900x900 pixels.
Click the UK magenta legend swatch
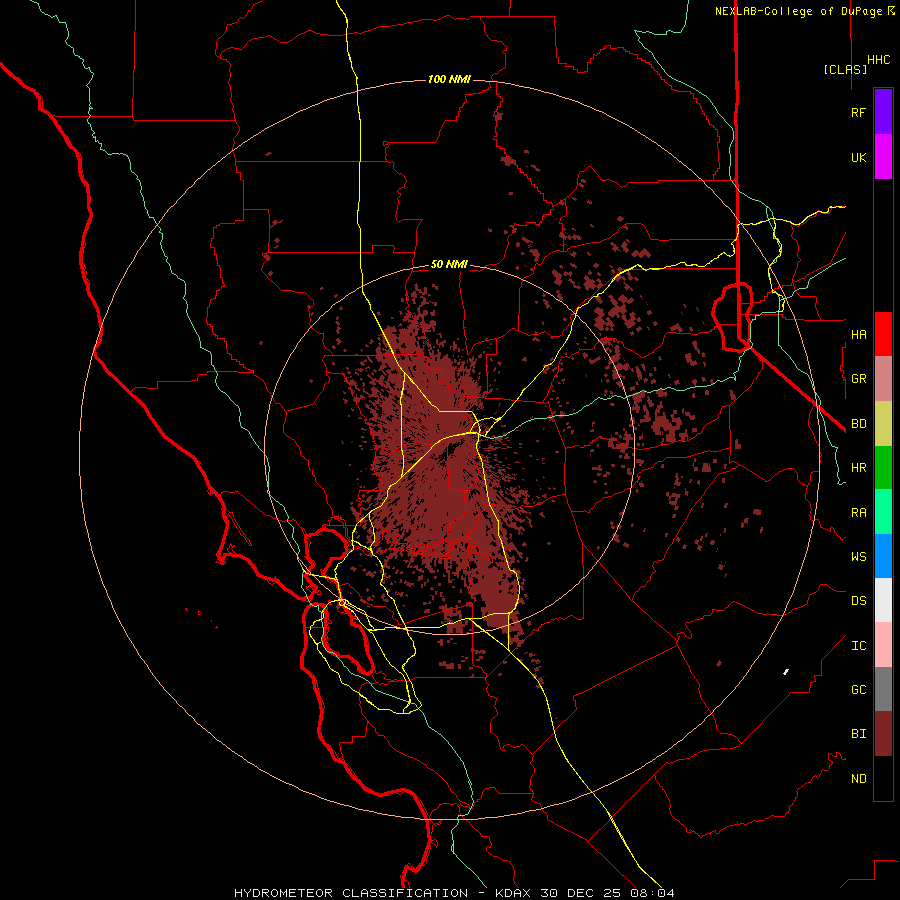click(x=883, y=157)
